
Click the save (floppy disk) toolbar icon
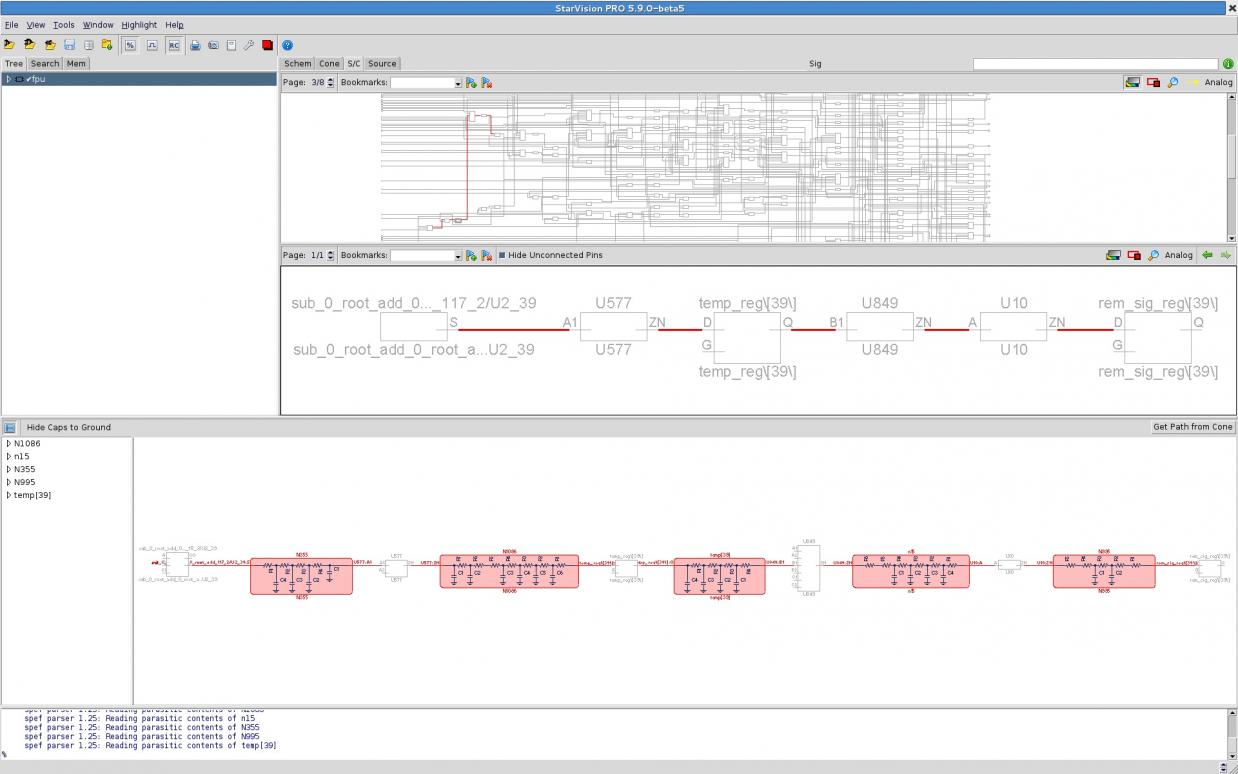[69, 45]
